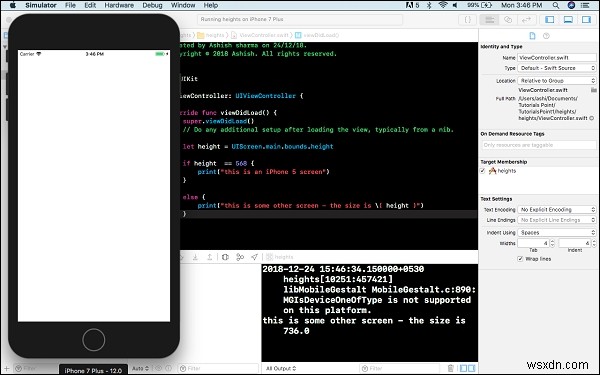Image resolution: width=600 pixels, height=375 pixels.
Task: Toggle heights target membership checkbox
Action: pyautogui.click(x=482, y=171)
